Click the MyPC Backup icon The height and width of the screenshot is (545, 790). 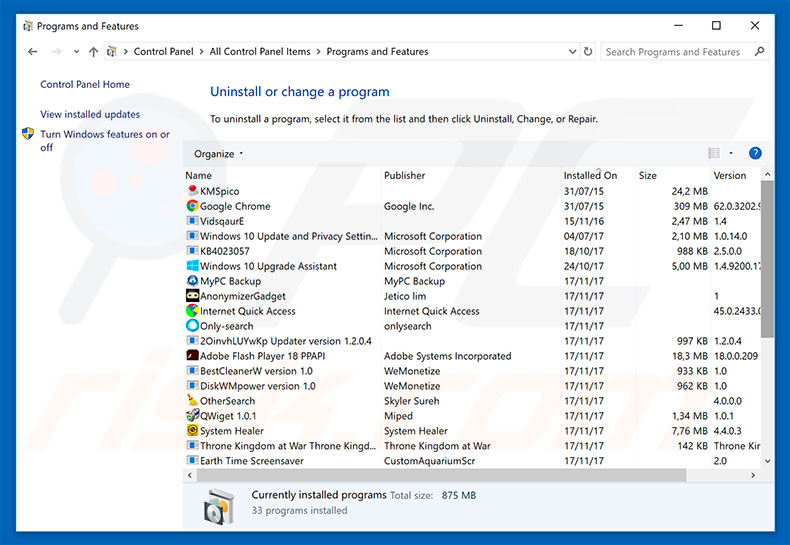click(192, 281)
